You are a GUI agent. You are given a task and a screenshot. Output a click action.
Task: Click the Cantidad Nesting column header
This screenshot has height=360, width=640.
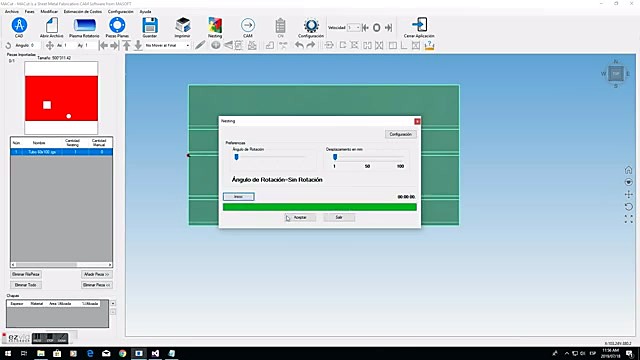pyautogui.click(x=72, y=143)
